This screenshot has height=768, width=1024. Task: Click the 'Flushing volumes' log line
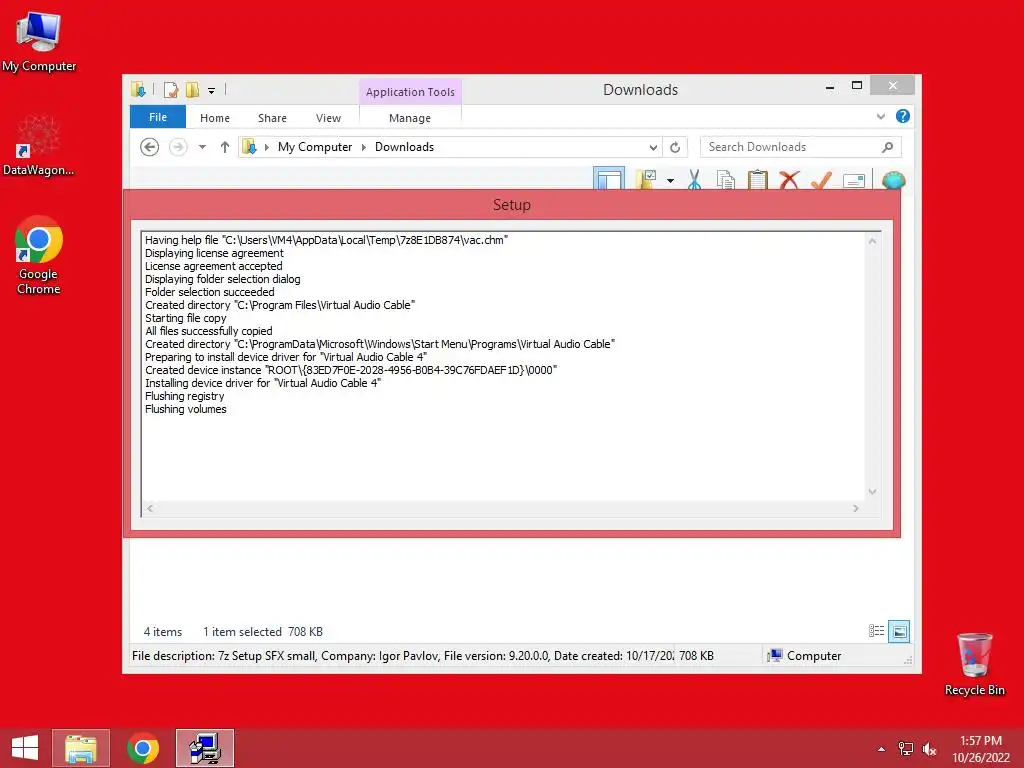coord(185,409)
